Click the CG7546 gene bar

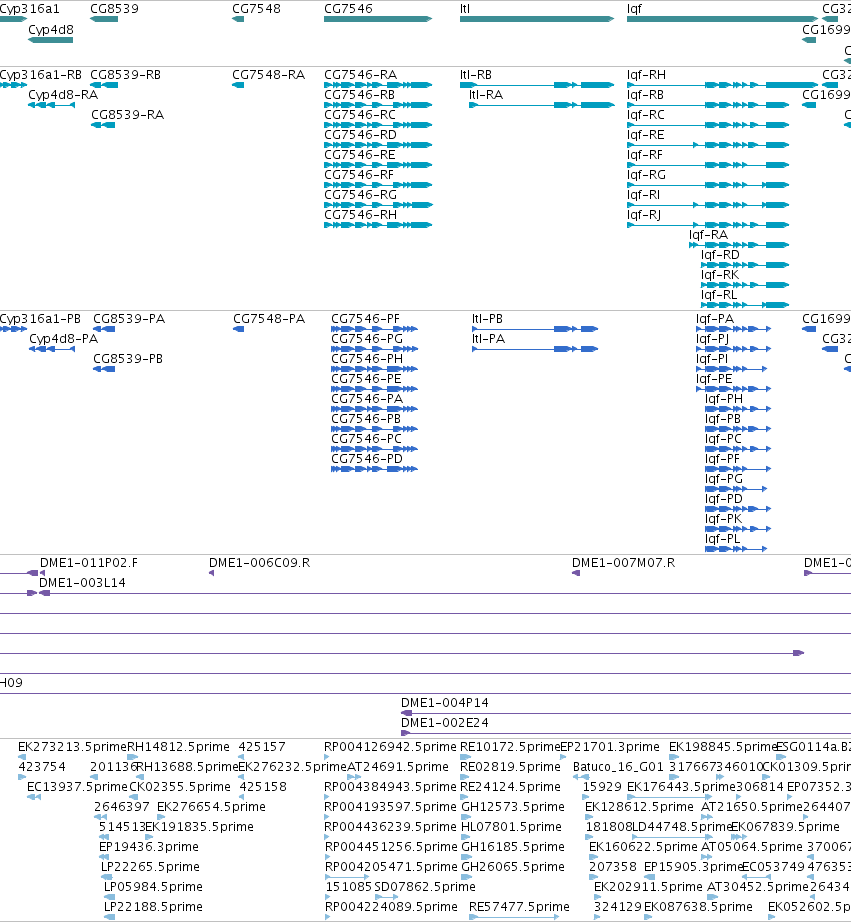tap(378, 19)
